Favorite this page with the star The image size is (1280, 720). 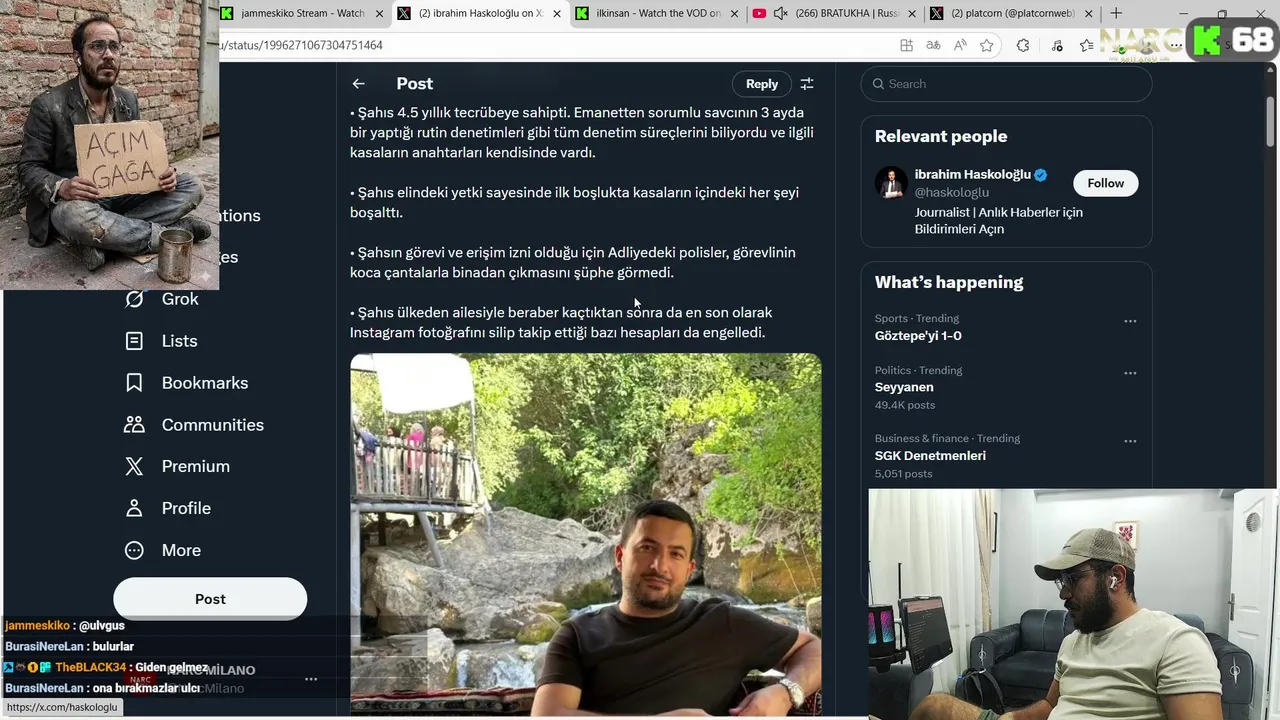(987, 45)
